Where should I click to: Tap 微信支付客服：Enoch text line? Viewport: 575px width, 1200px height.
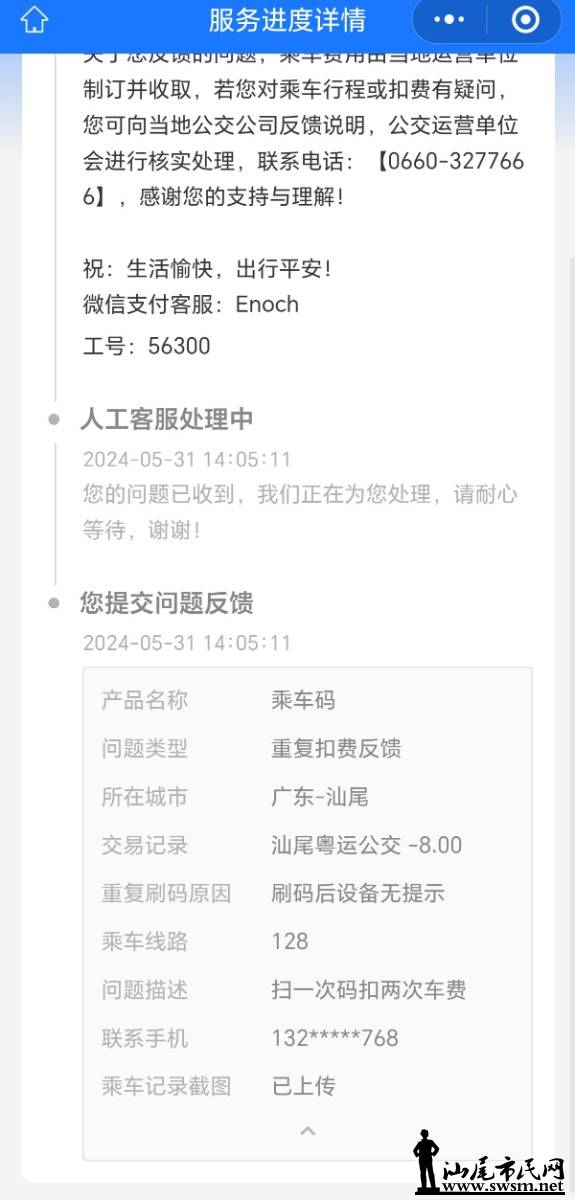(x=191, y=304)
